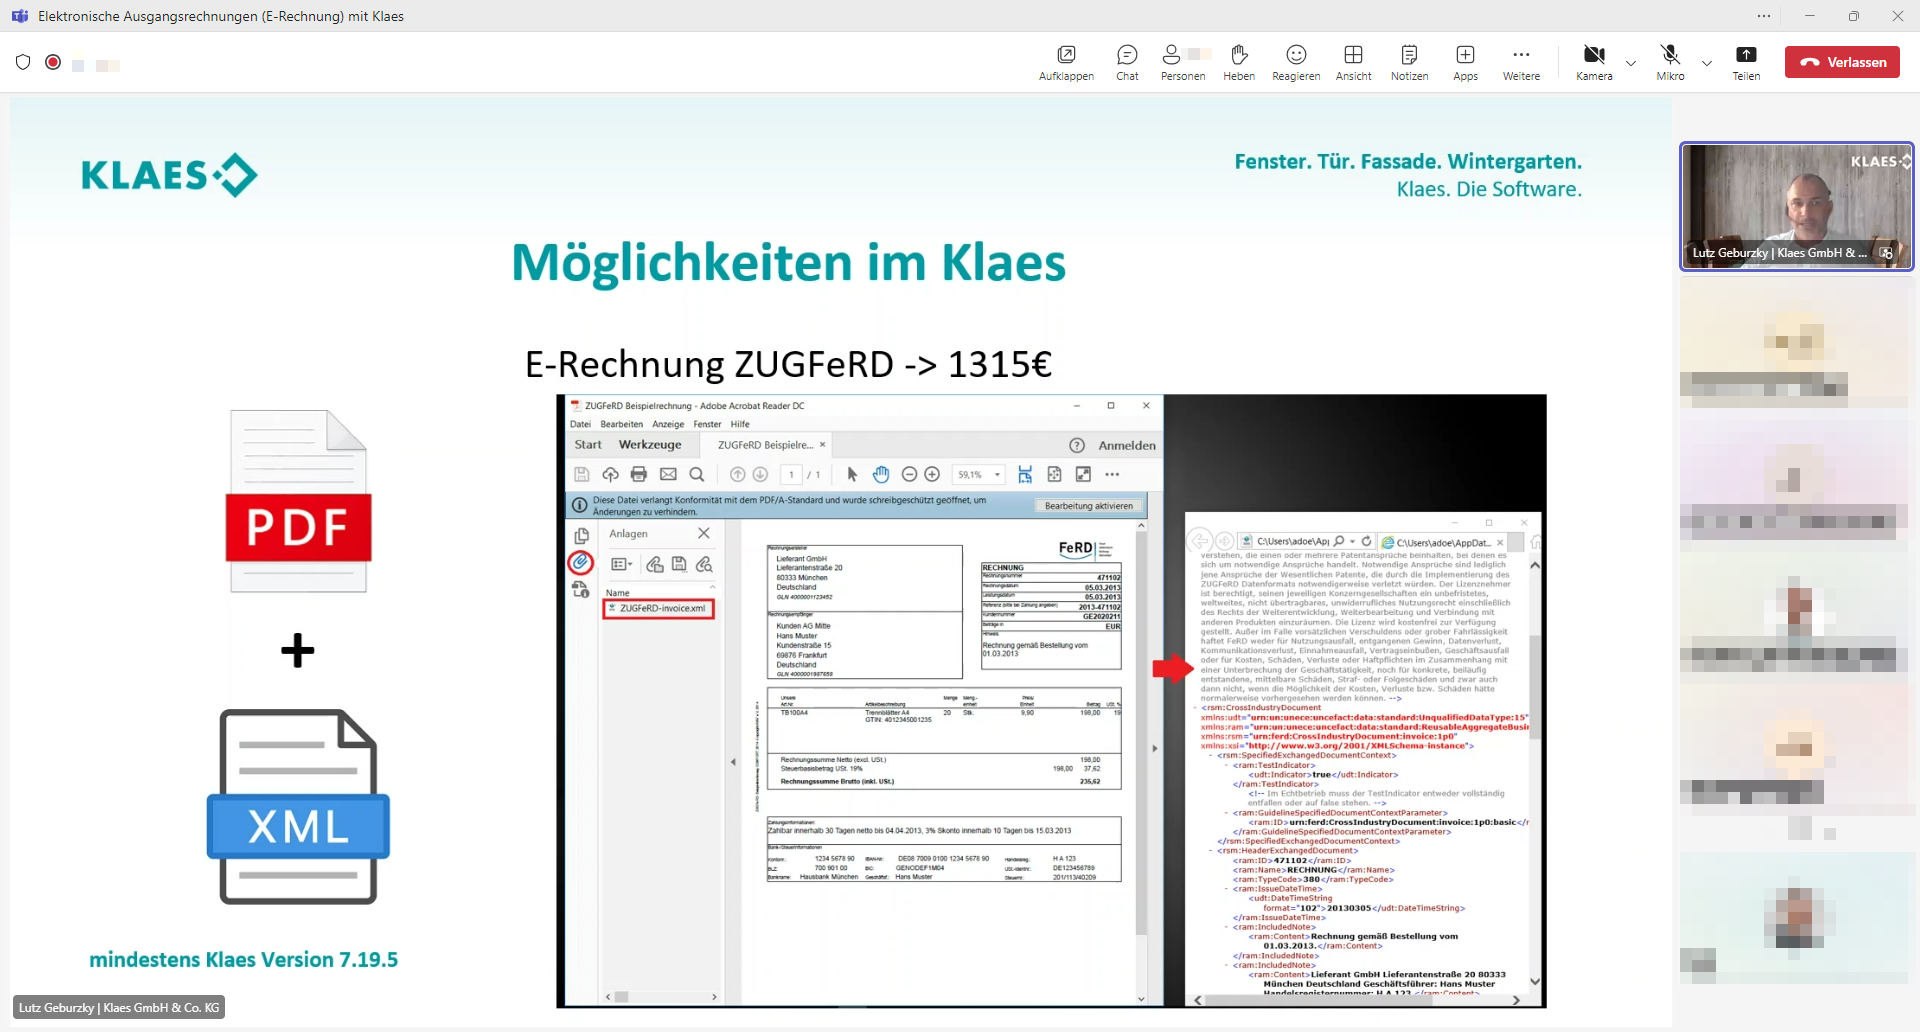Expand the microphone options arrow beside Mikro
The height and width of the screenshot is (1032, 1920).
coord(1707,63)
